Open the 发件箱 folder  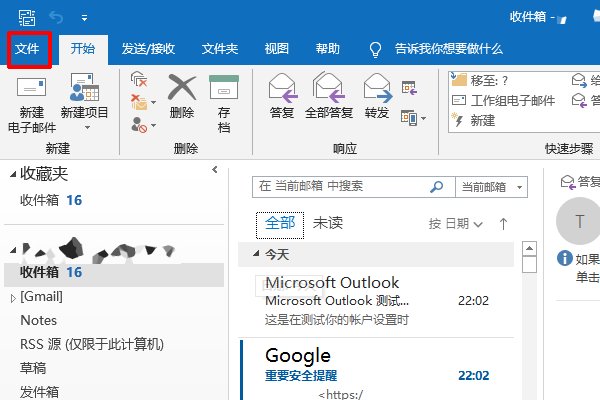click(39, 392)
